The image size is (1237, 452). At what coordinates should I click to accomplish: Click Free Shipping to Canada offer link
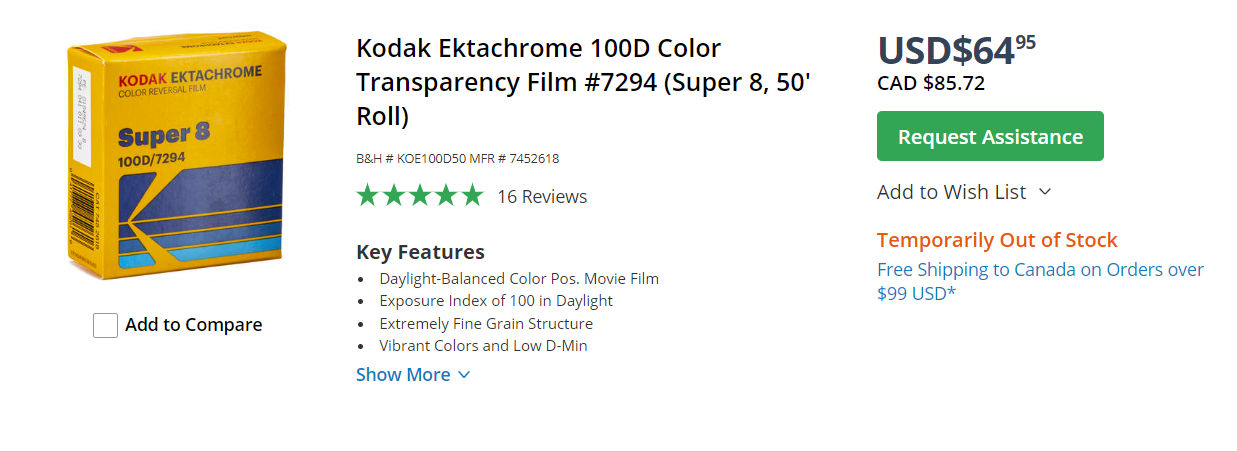pos(1040,281)
